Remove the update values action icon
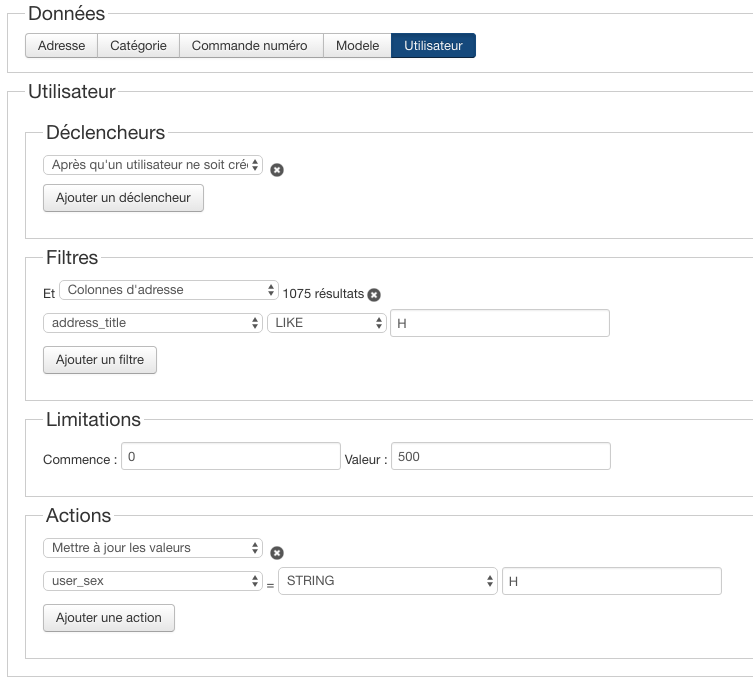Image resolution: width=753 pixels, height=683 pixels. coord(277,553)
